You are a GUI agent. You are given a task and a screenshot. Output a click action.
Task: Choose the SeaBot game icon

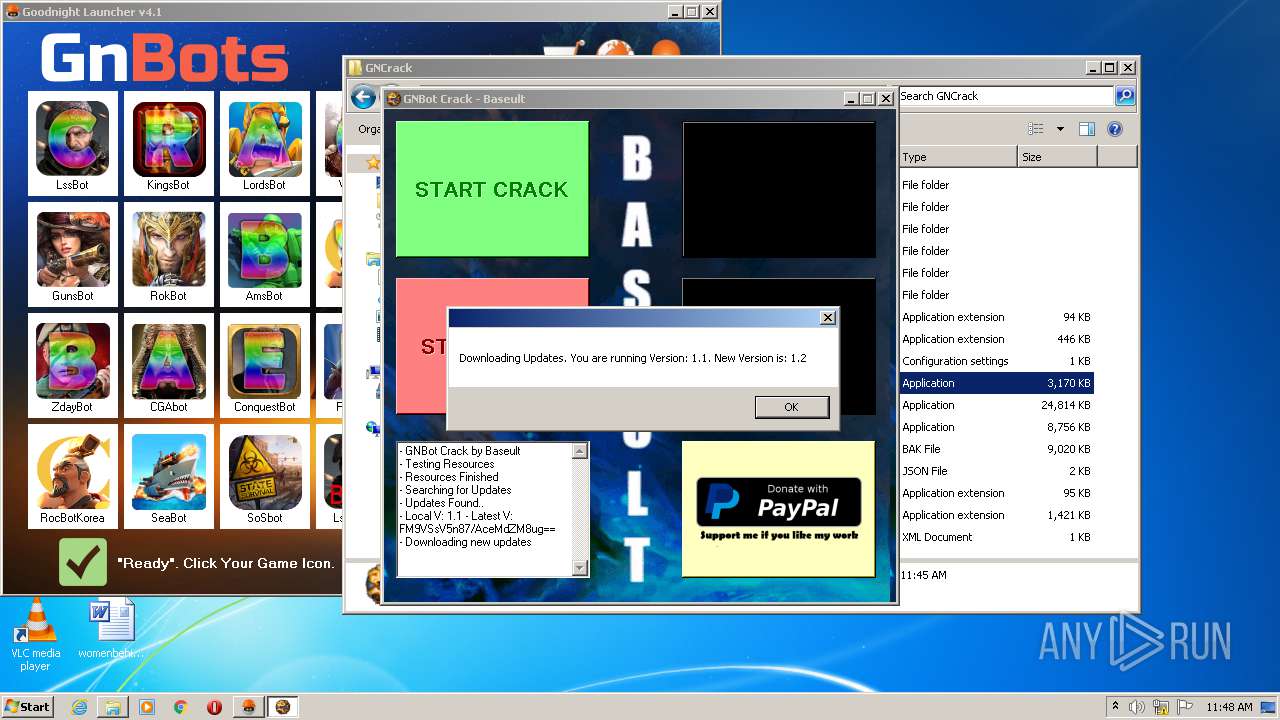click(x=168, y=475)
